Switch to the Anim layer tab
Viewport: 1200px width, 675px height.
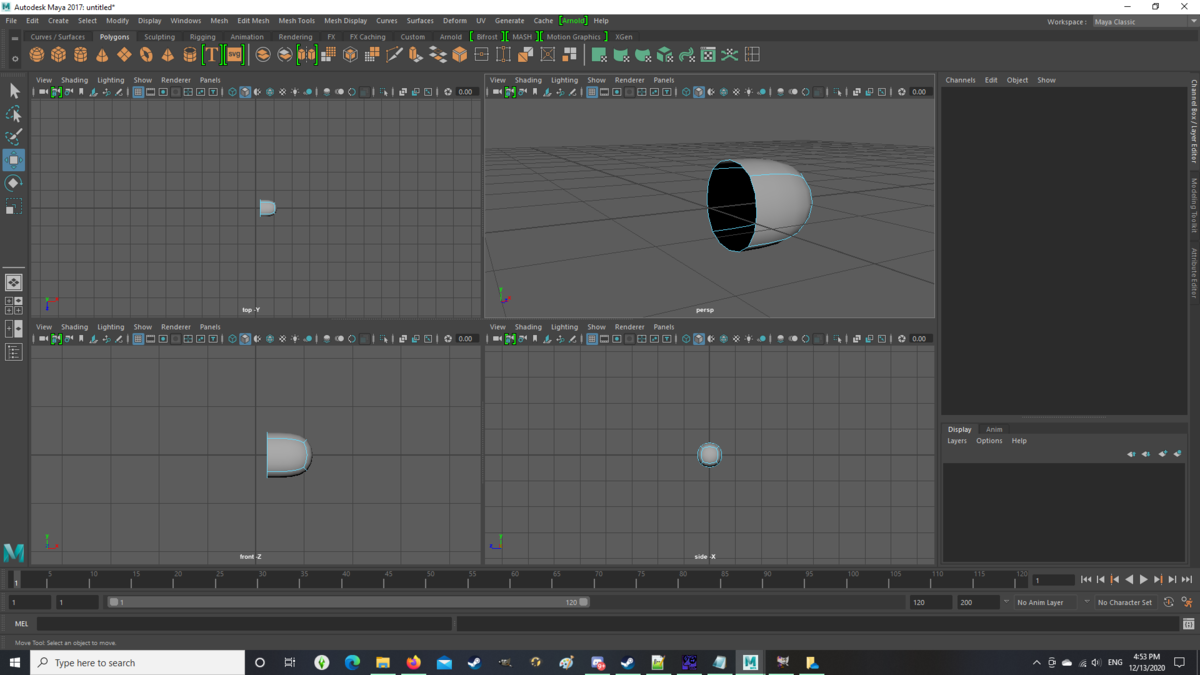coord(993,429)
